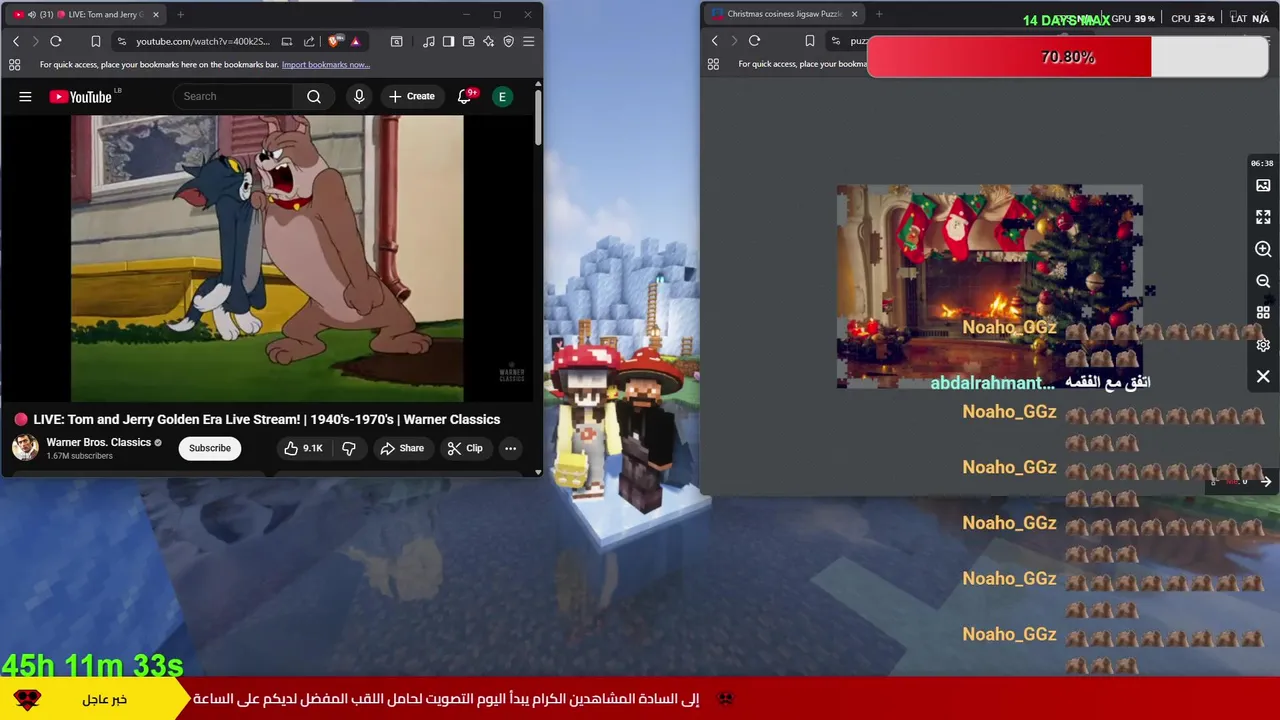1280x720 pixels.
Task: Toggle fullscreen in puzzle side toolbar
Action: point(1263,217)
